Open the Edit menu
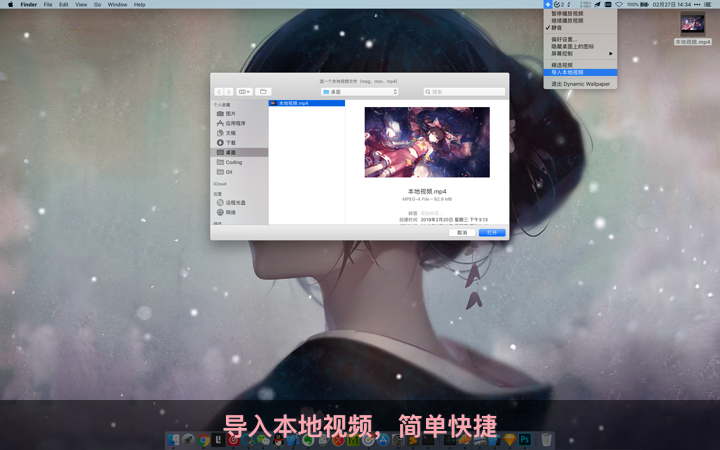This screenshot has width=720, height=450. [64, 4]
